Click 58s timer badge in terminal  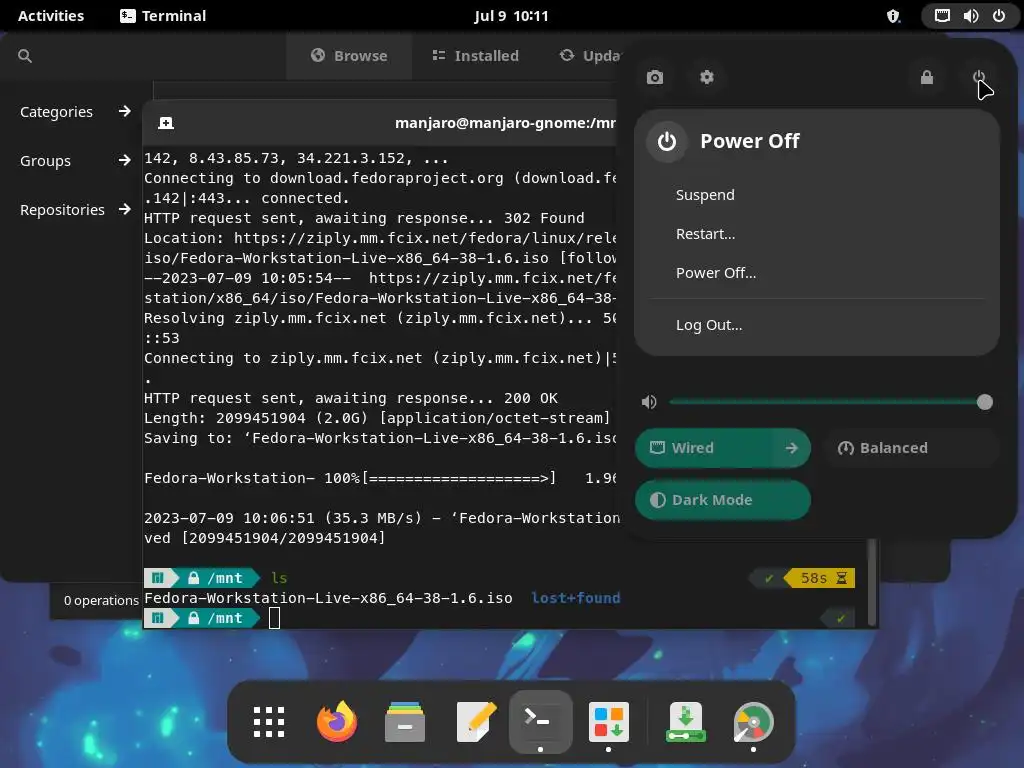click(820, 578)
